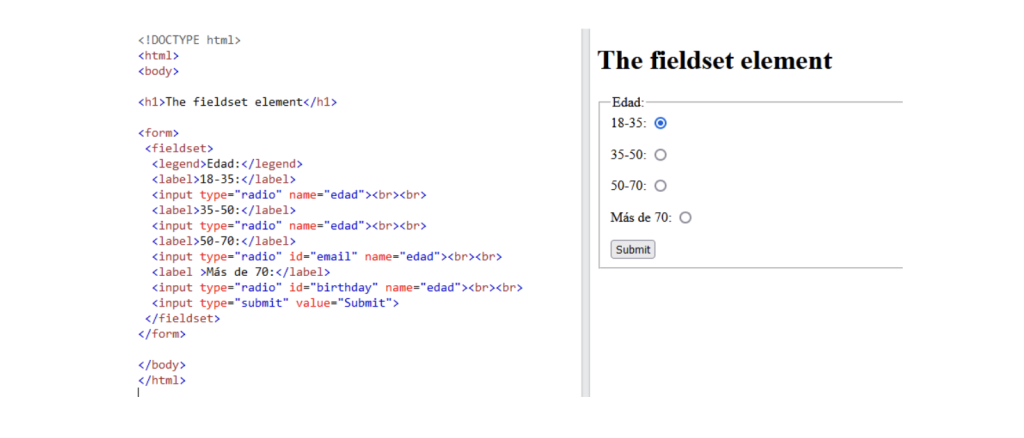
Task: Select the Más de 70 radio button
Action: pyautogui.click(x=685, y=218)
